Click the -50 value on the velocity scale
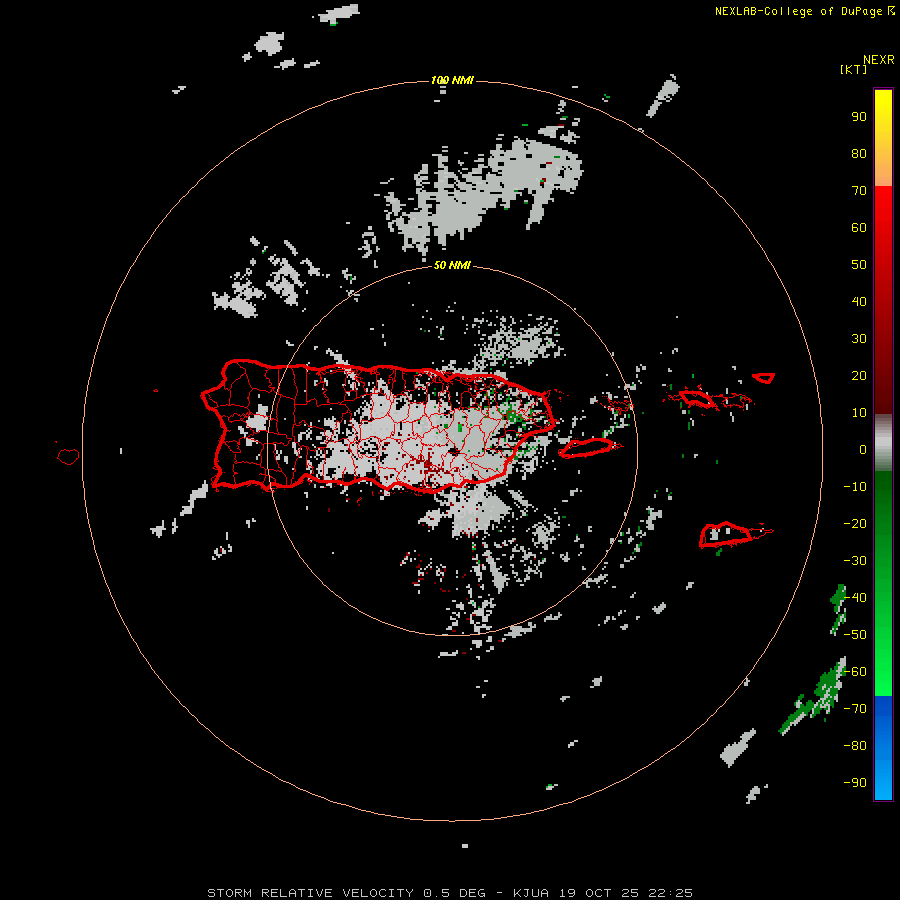The image size is (900, 900). point(855,635)
